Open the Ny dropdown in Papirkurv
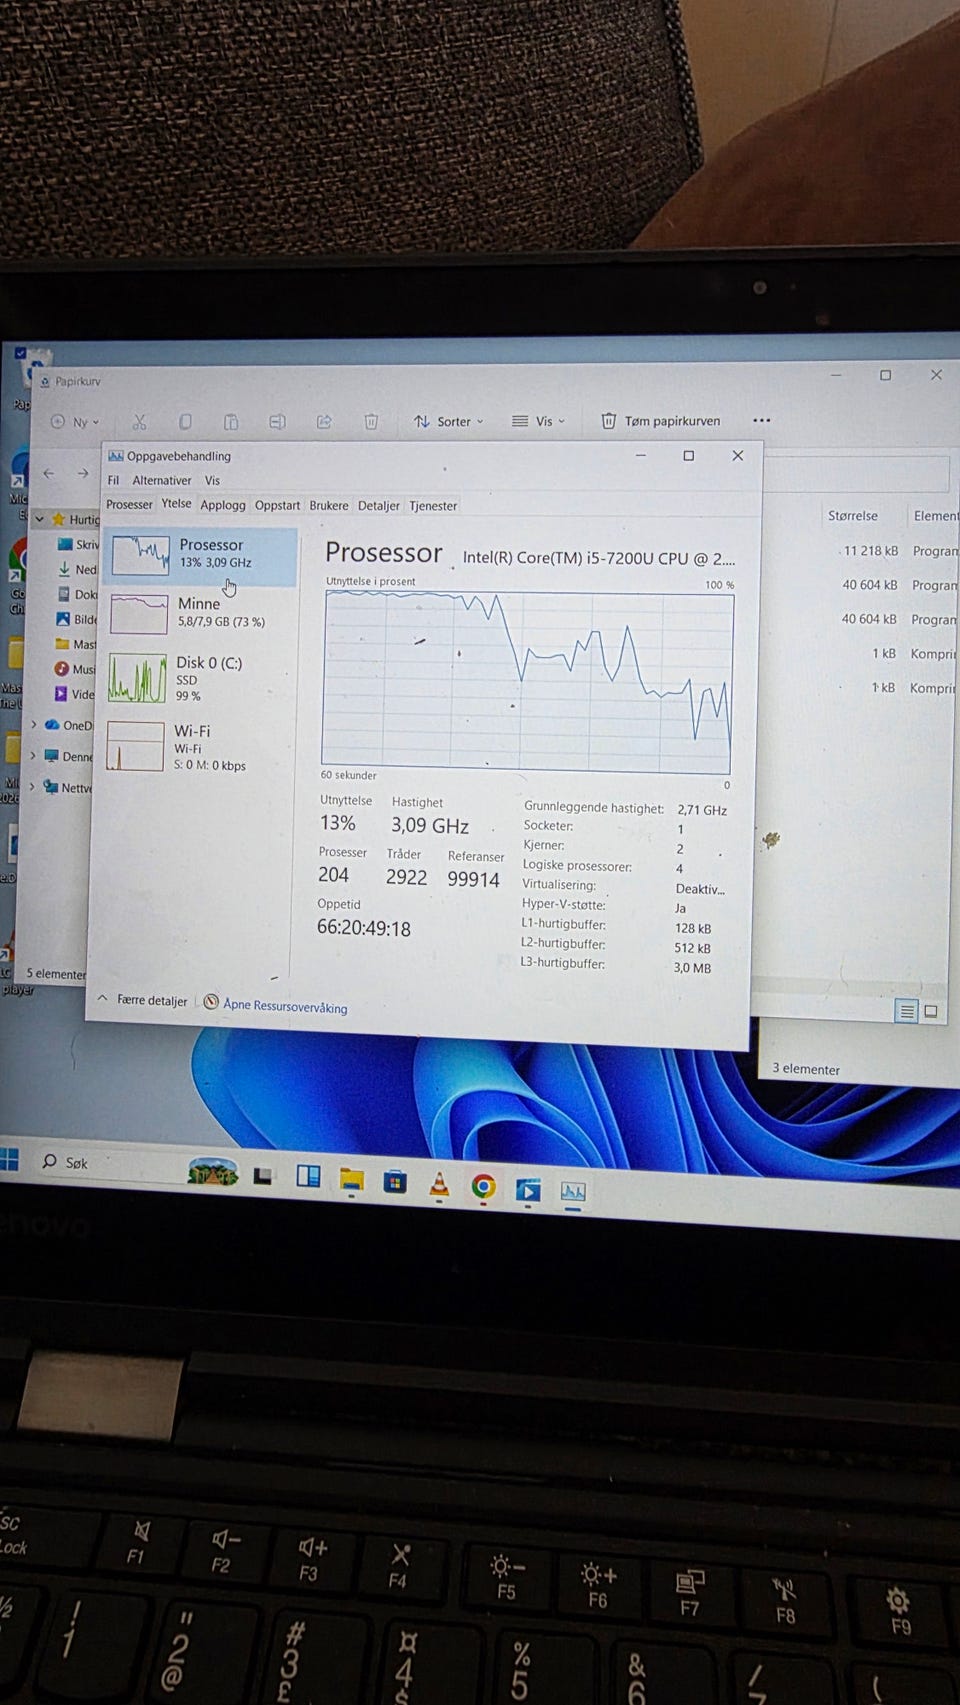The width and height of the screenshot is (960, 1705). click(76, 422)
